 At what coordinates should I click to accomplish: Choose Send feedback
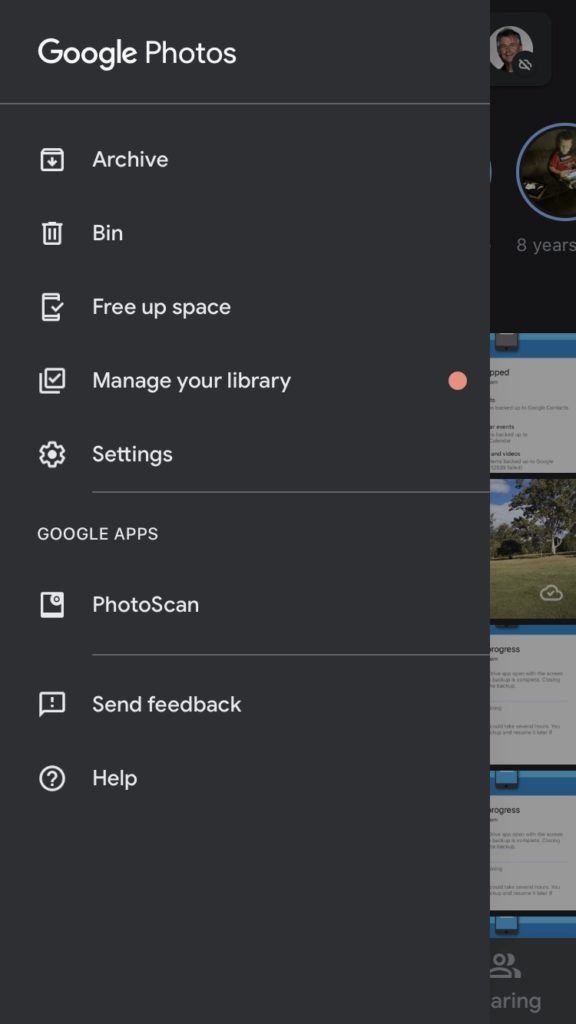[x=245, y=705]
